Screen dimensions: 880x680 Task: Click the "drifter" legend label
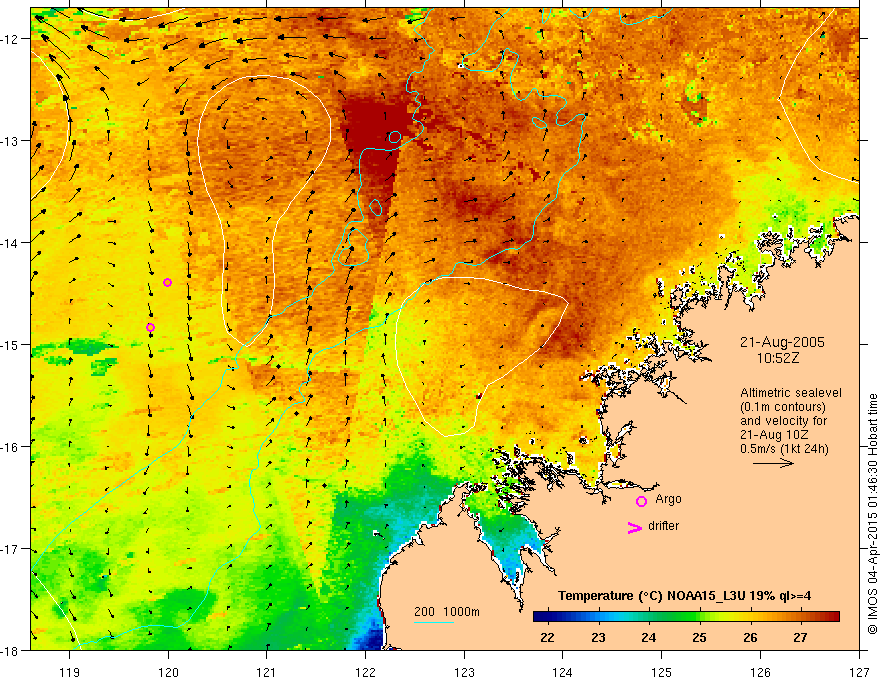tap(663, 526)
